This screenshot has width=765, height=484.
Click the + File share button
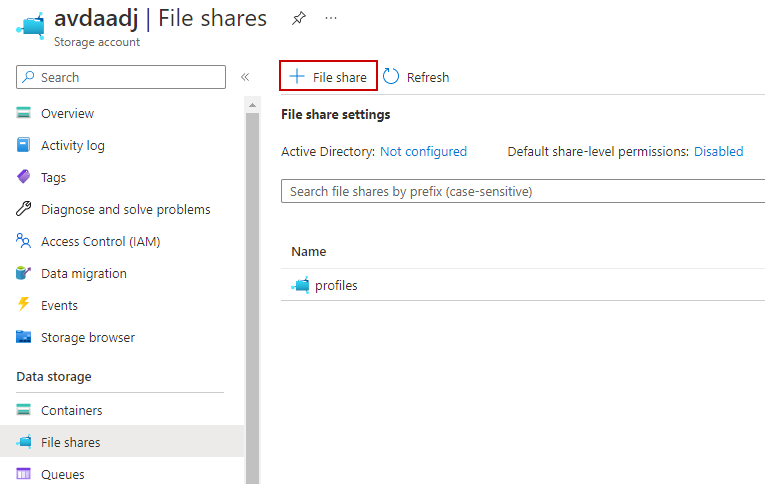328,77
